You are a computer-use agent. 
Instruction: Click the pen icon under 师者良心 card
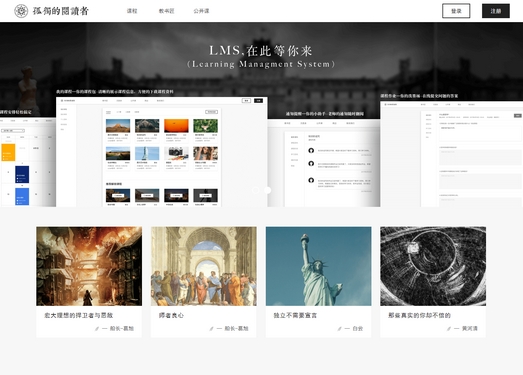point(211,329)
